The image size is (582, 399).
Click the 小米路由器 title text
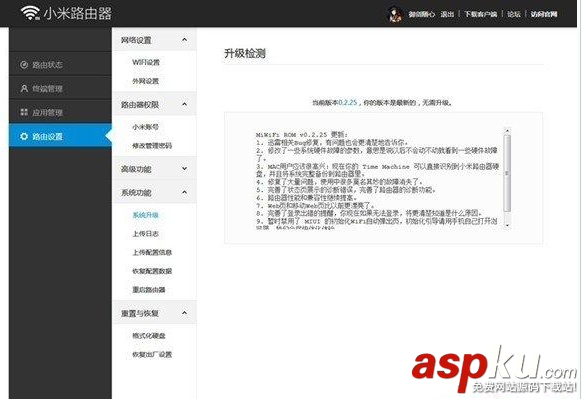click(x=78, y=13)
